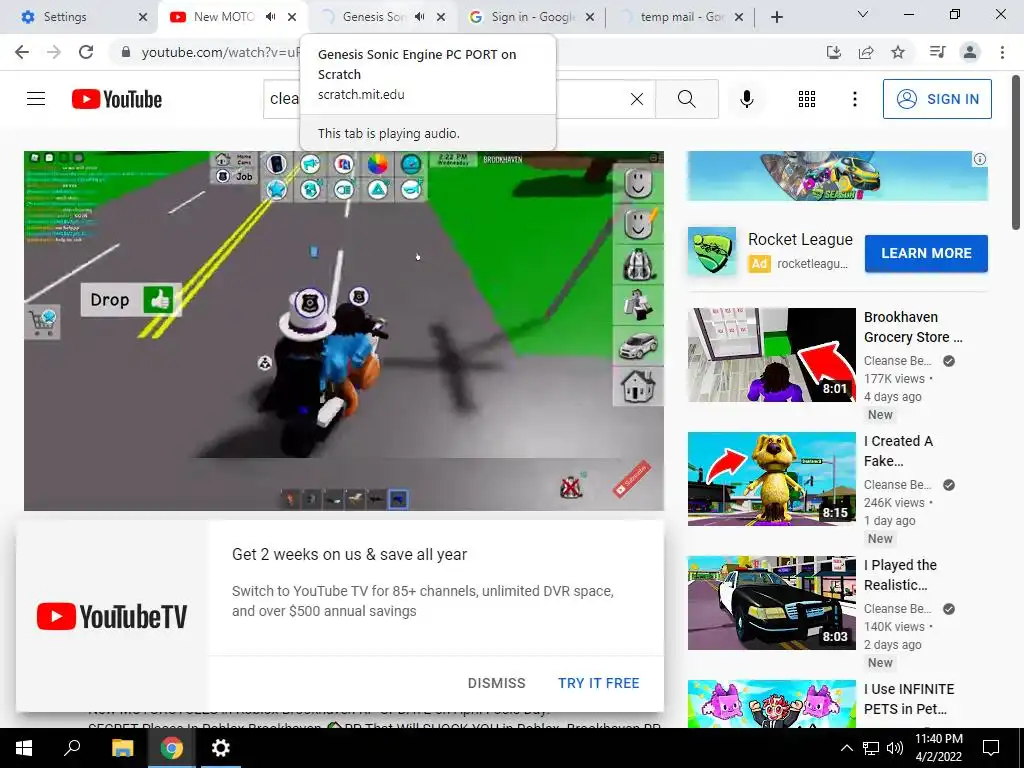Start voice search with microphone icon
The image size is (1024, 768).
[x=746, y=99]
